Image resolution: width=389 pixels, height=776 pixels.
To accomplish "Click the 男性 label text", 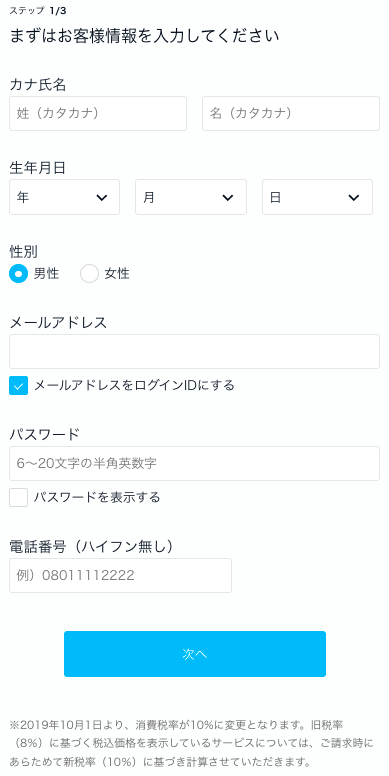I will pyautogui.click(x=46, y=274).
